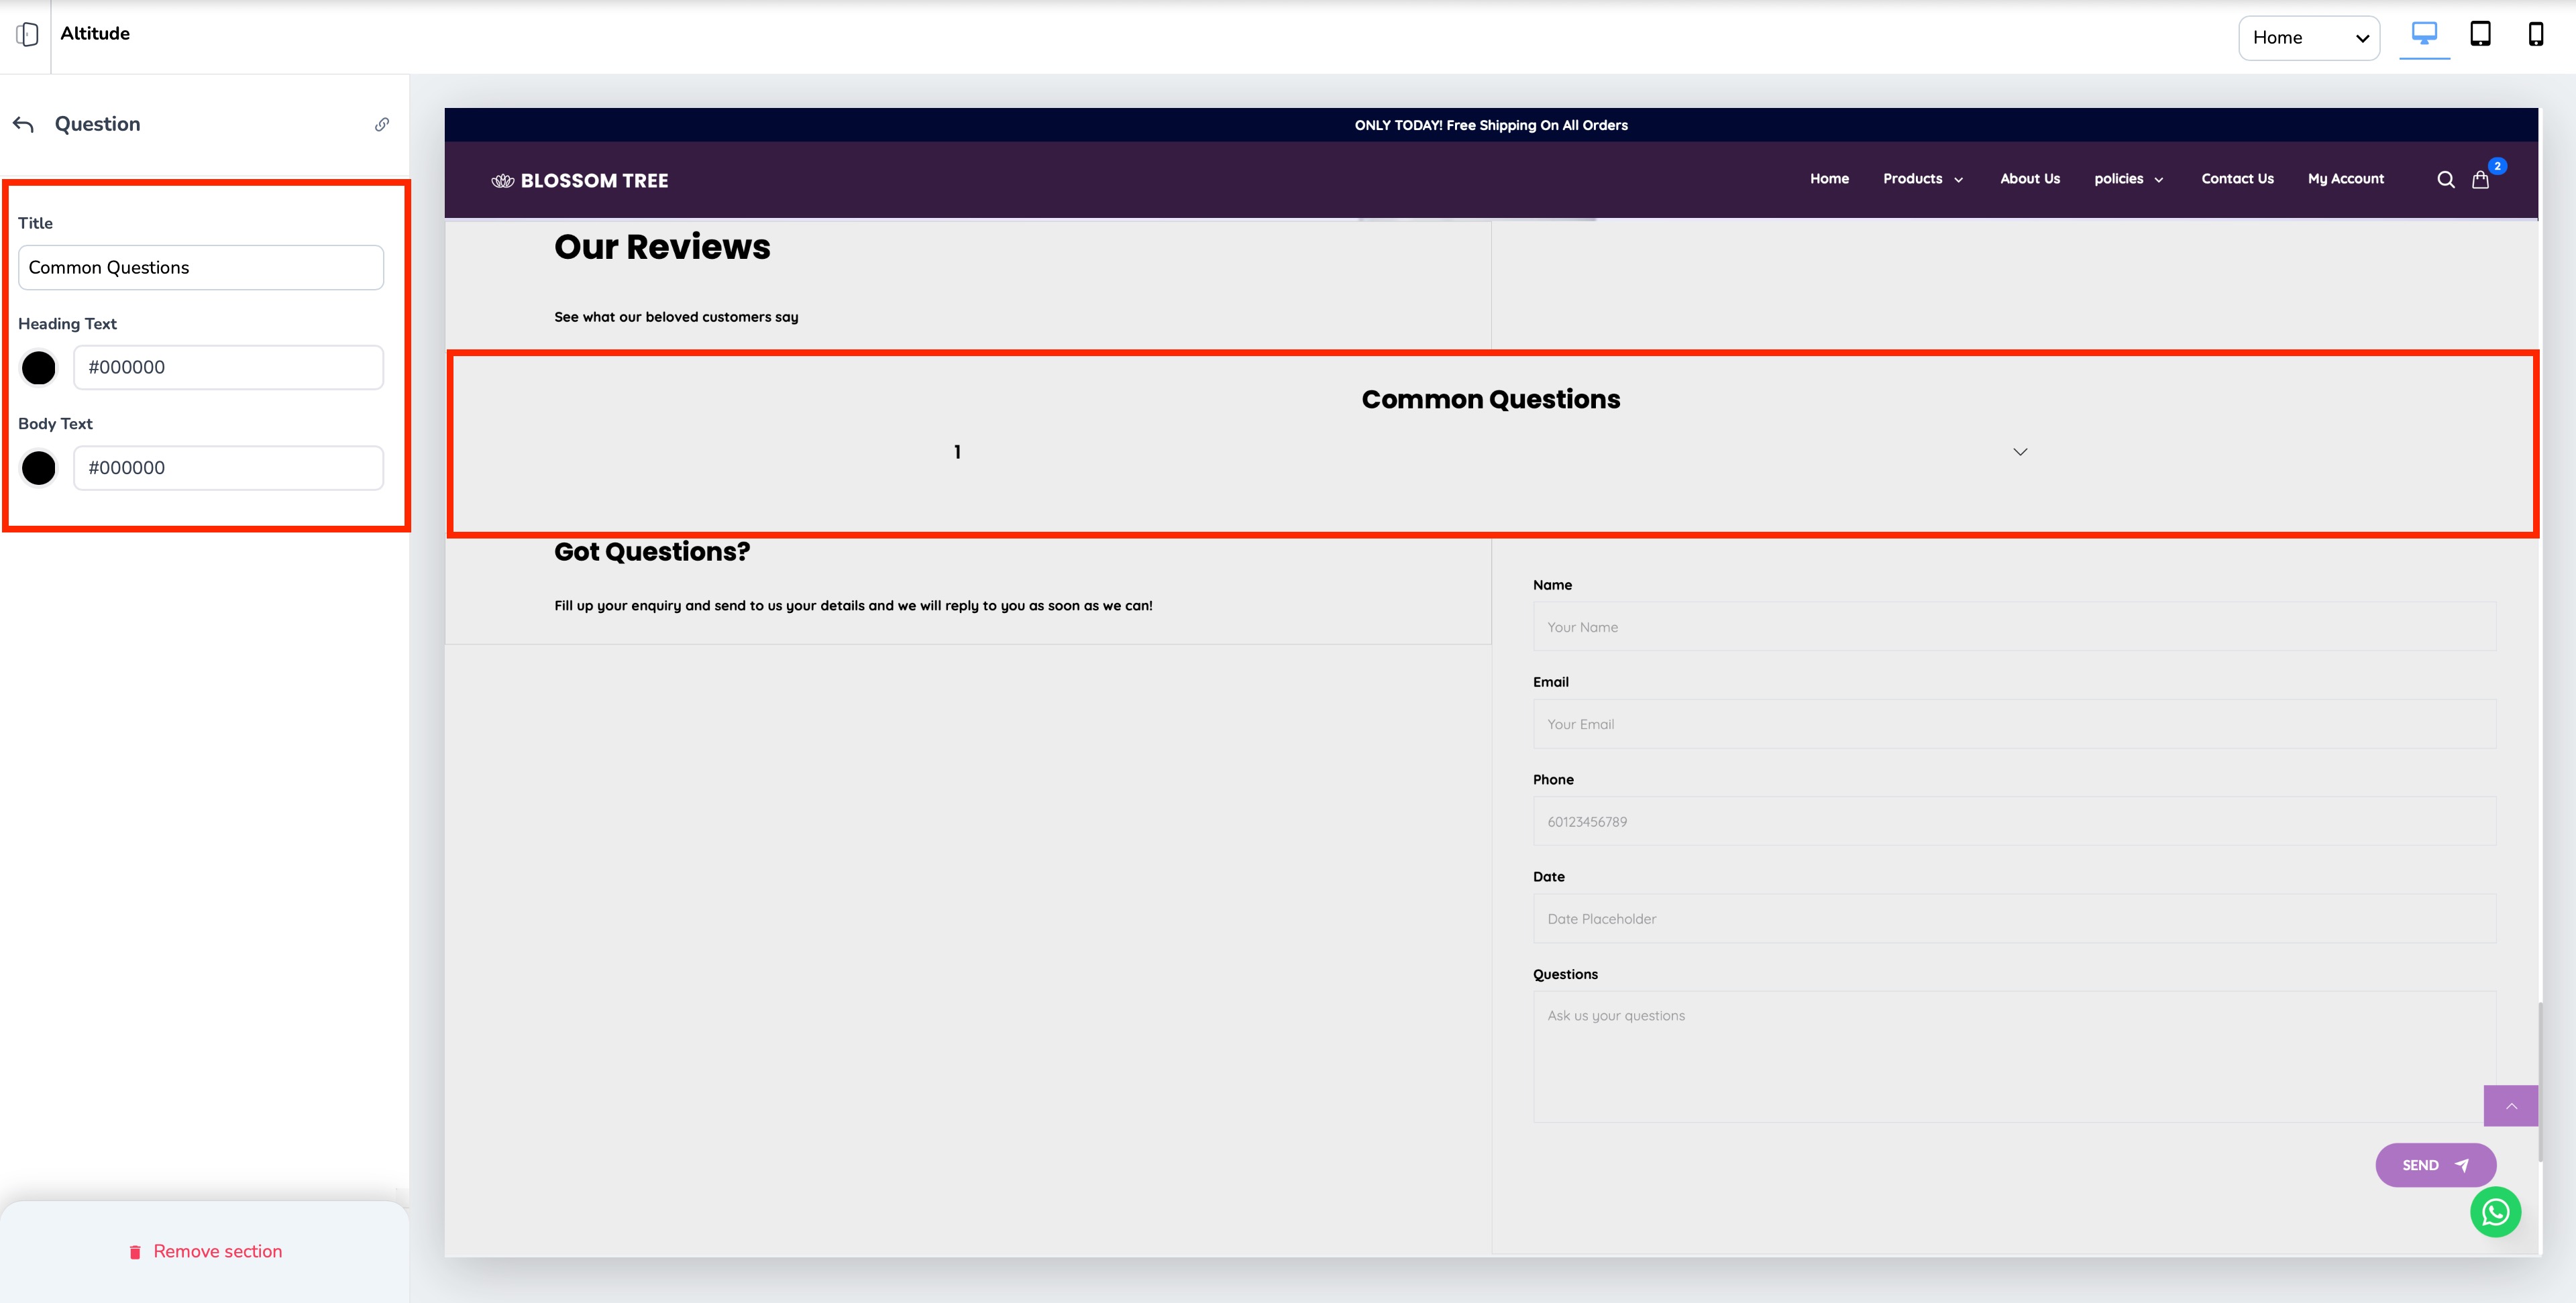This screenshot has width=2576, height=1303.
Task: Open the store search magnifier icon
Action: (x=2445, y=180)
